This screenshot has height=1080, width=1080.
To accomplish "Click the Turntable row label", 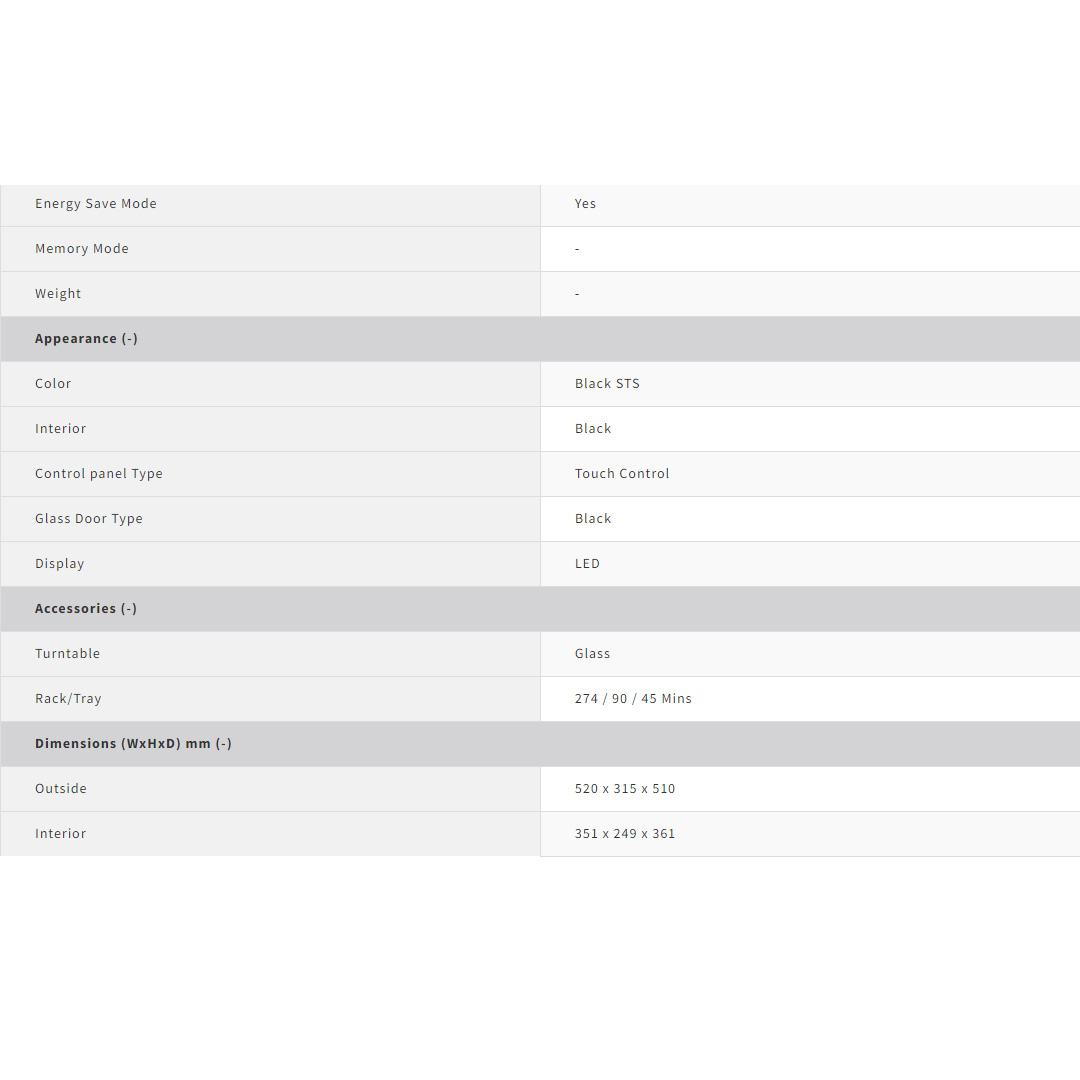I will tap(68, 654).
